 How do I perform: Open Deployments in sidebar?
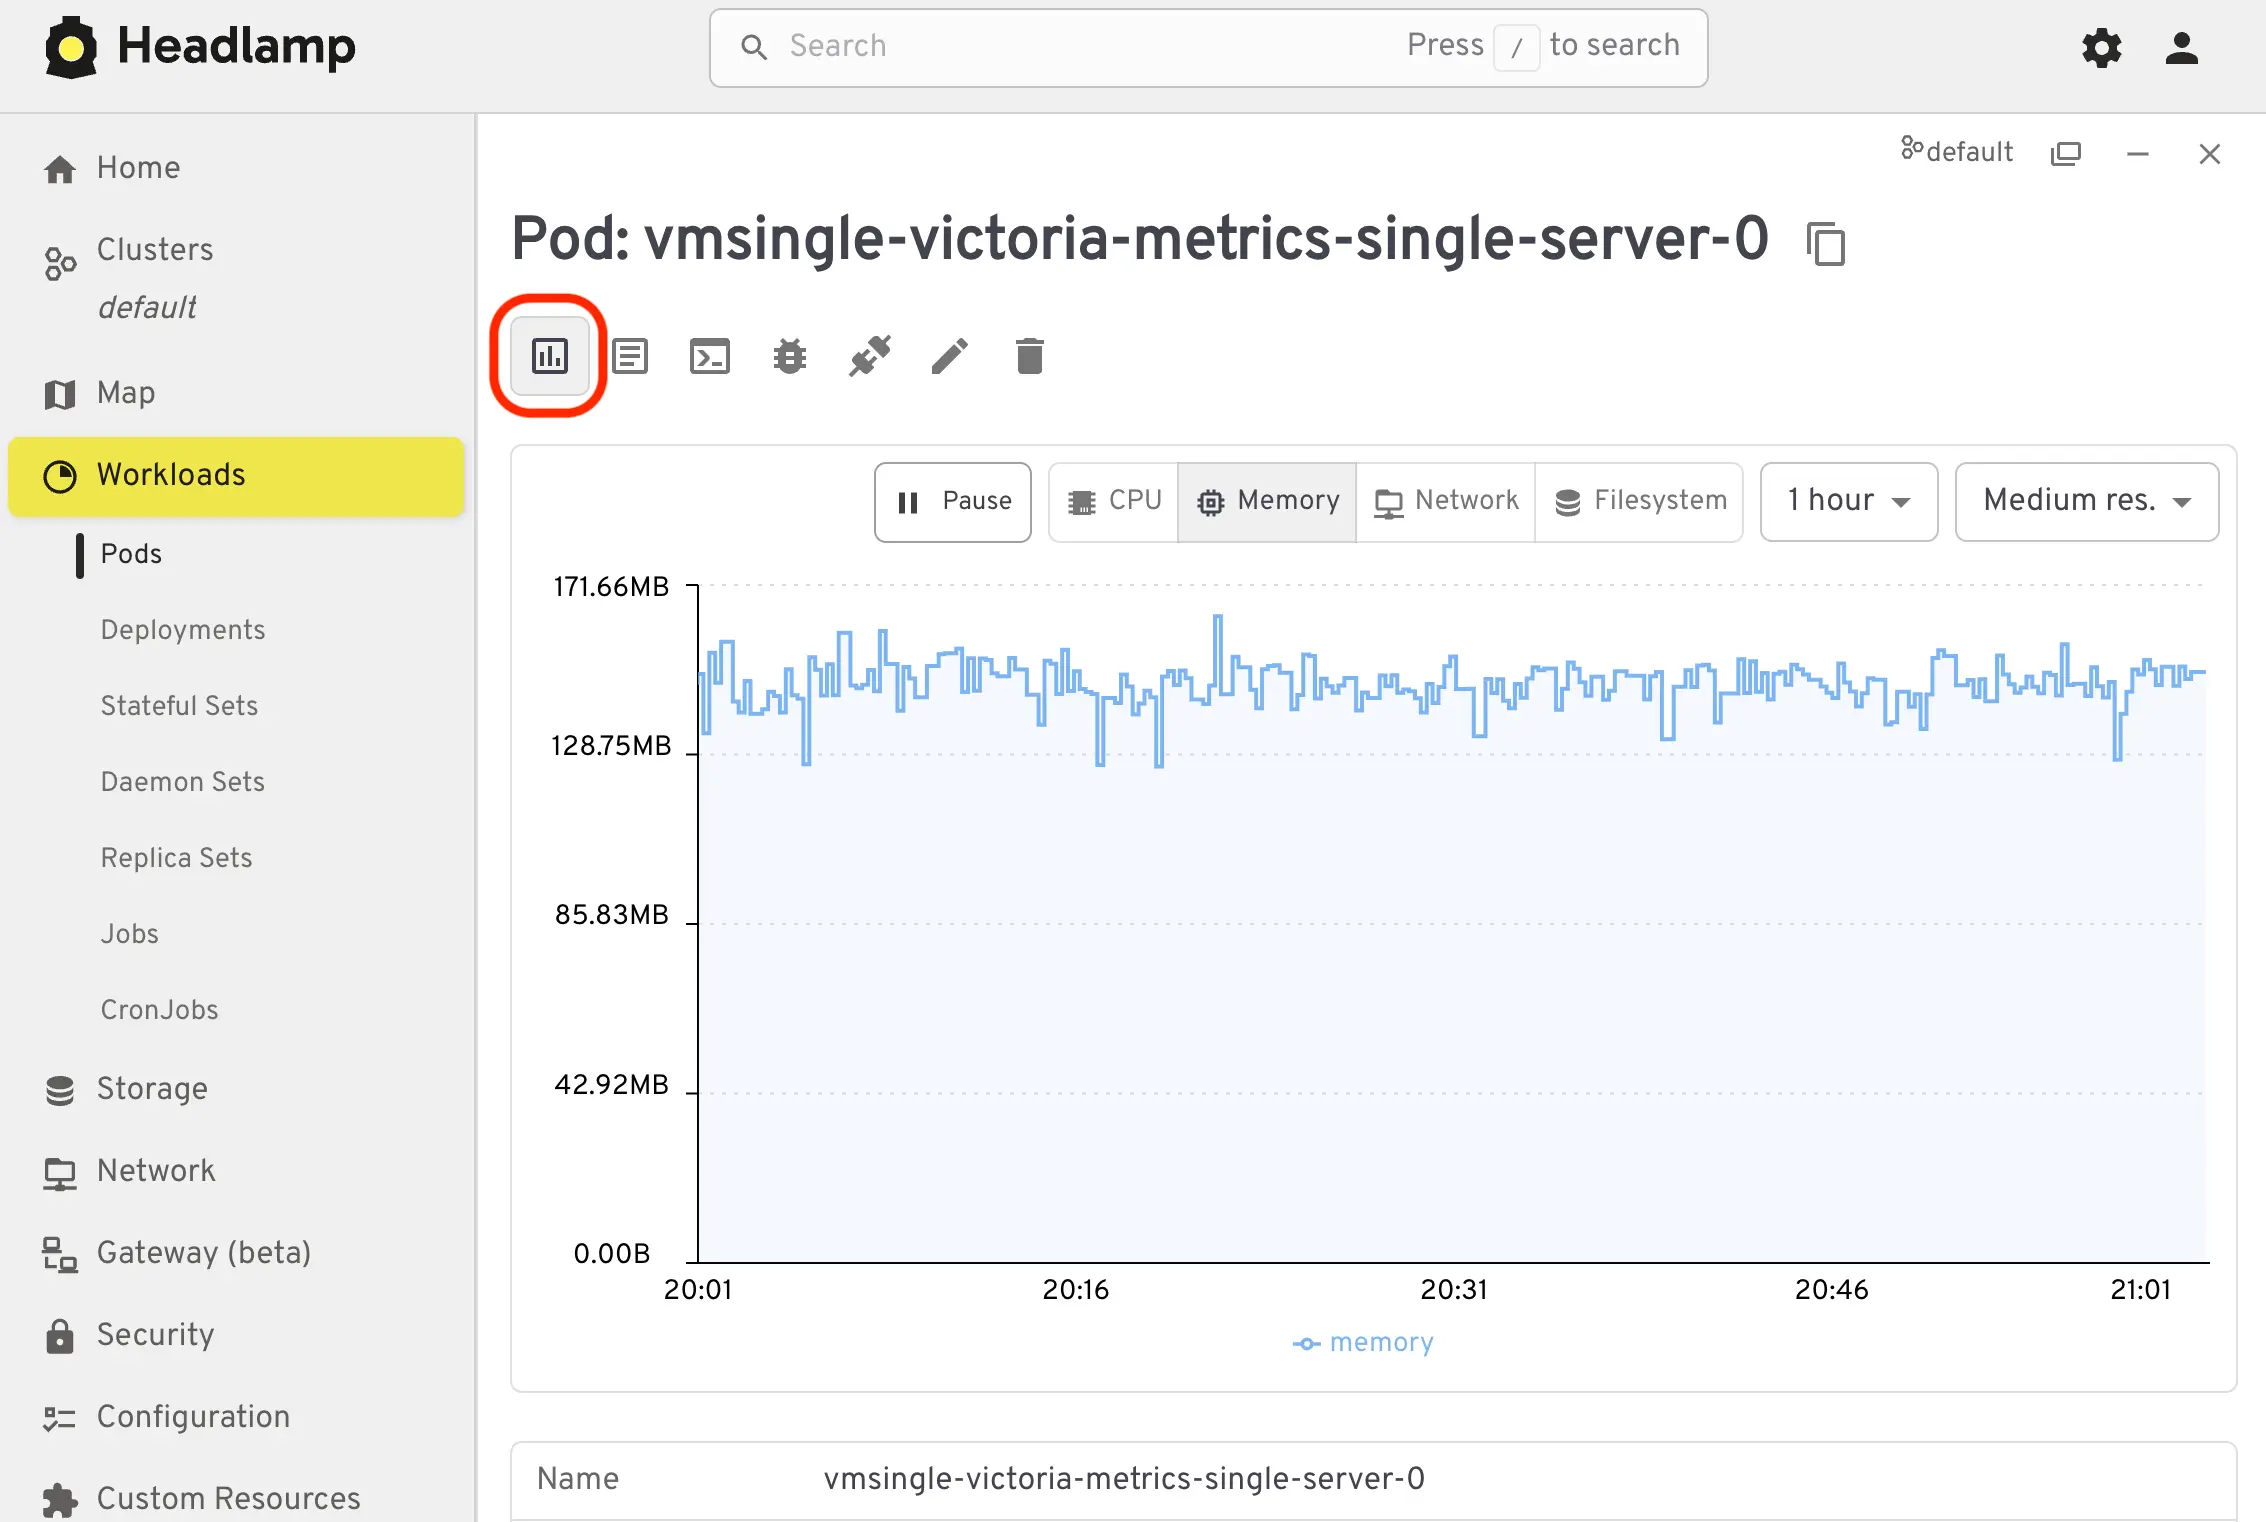pos(183,630)
